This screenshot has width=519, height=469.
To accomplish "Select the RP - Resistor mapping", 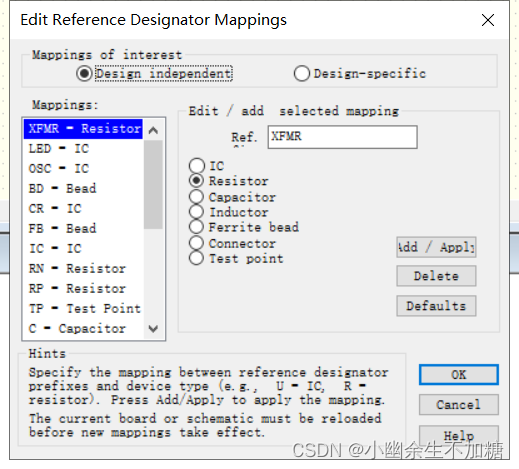I will click(83, 289).
